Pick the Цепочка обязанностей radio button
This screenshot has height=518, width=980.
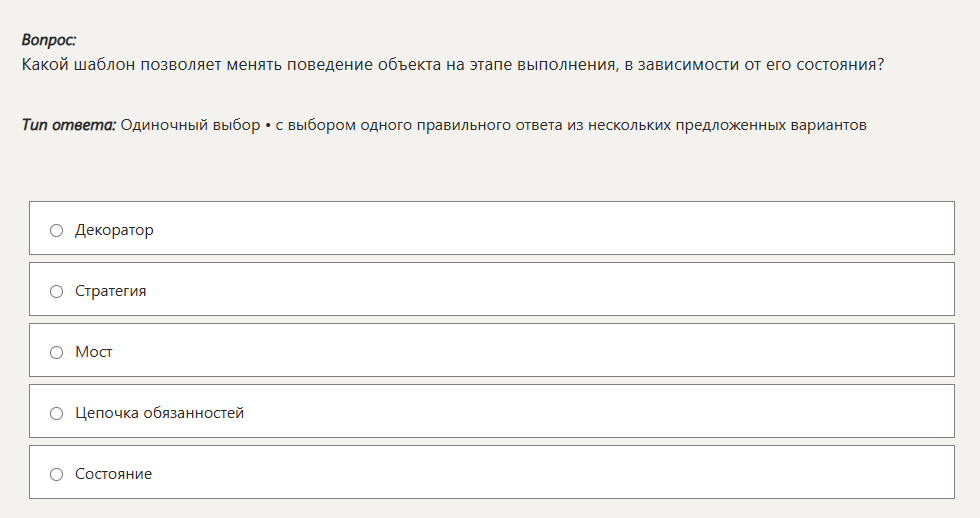tap(56, 414)
